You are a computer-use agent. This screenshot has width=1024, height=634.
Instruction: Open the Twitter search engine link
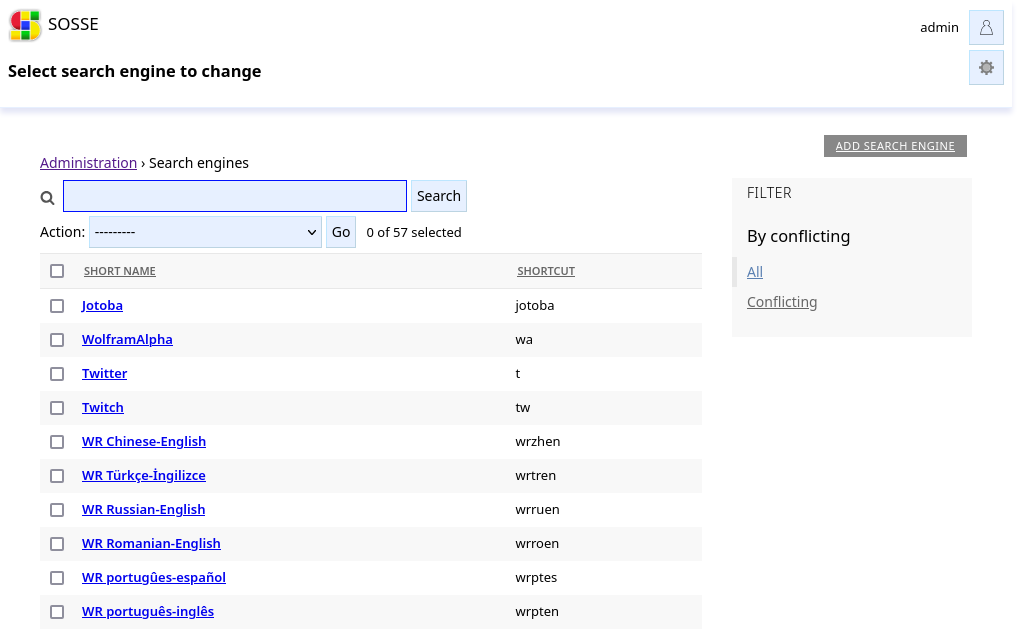click(104, 373)
